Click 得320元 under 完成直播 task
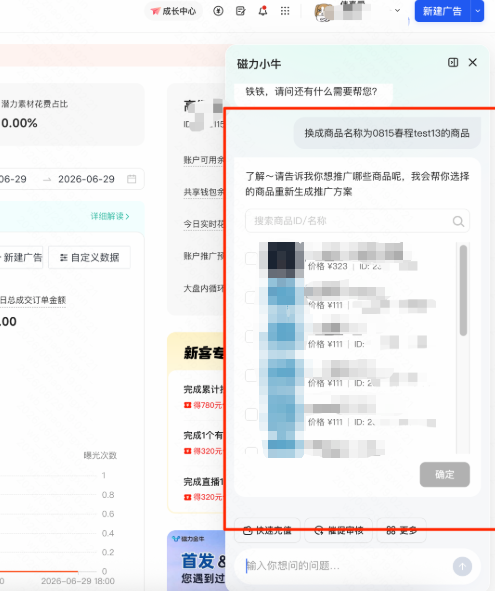The width and height of the screenshot is (495, 591). pos(204,497)
